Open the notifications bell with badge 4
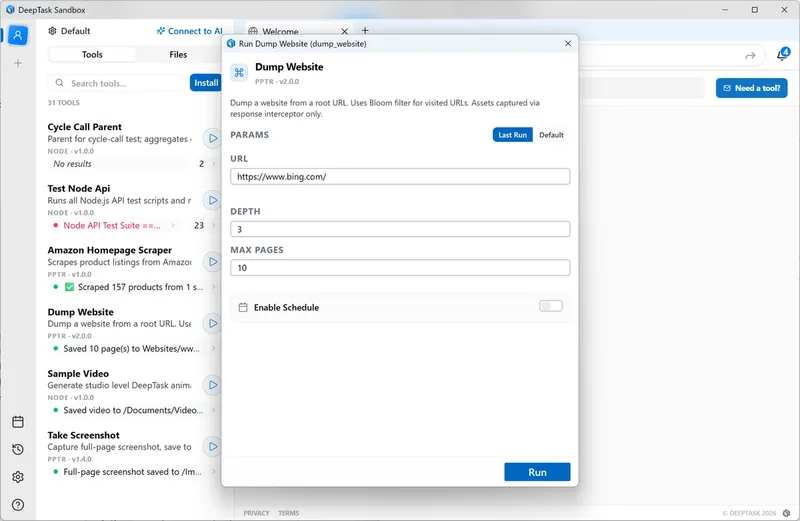The height and width of the screenshot is (521, 800). [x=782, y=55]
